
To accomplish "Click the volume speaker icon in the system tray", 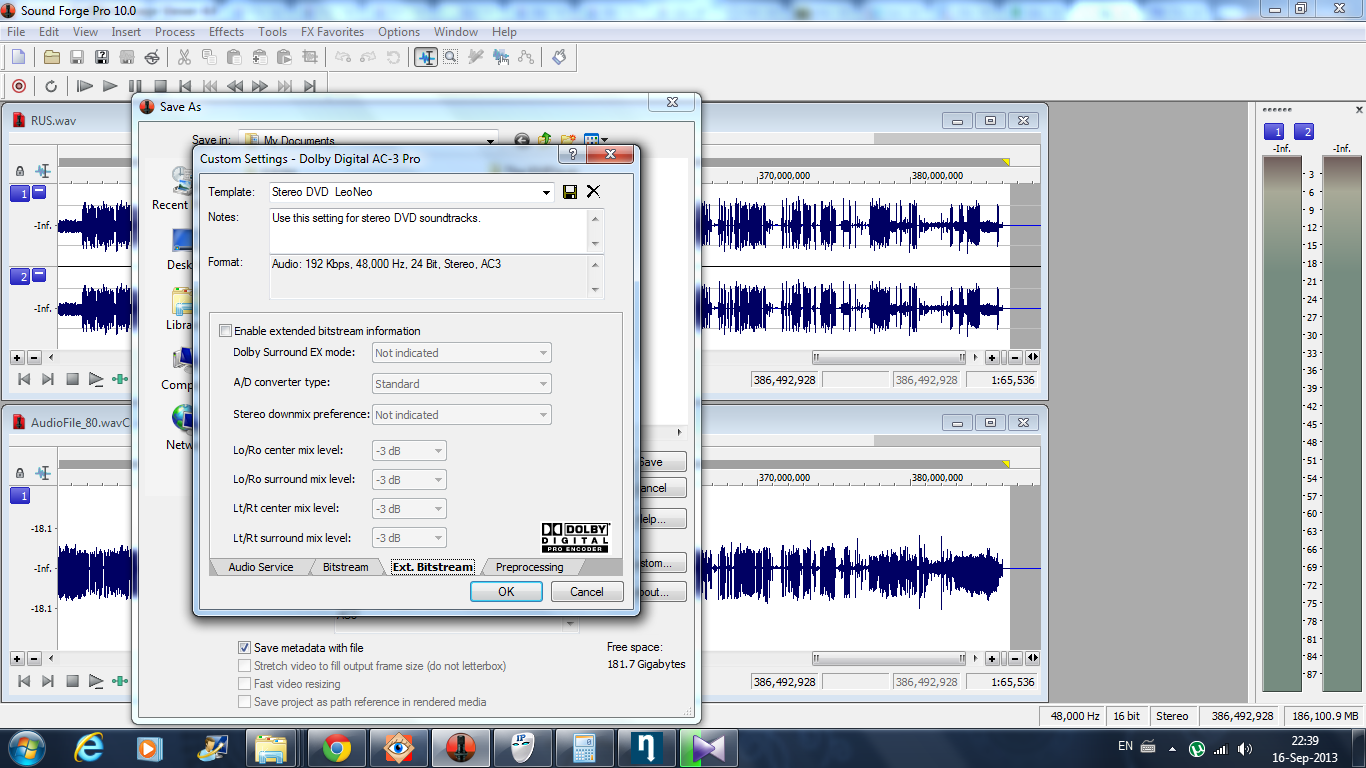I will (1244, 748).
